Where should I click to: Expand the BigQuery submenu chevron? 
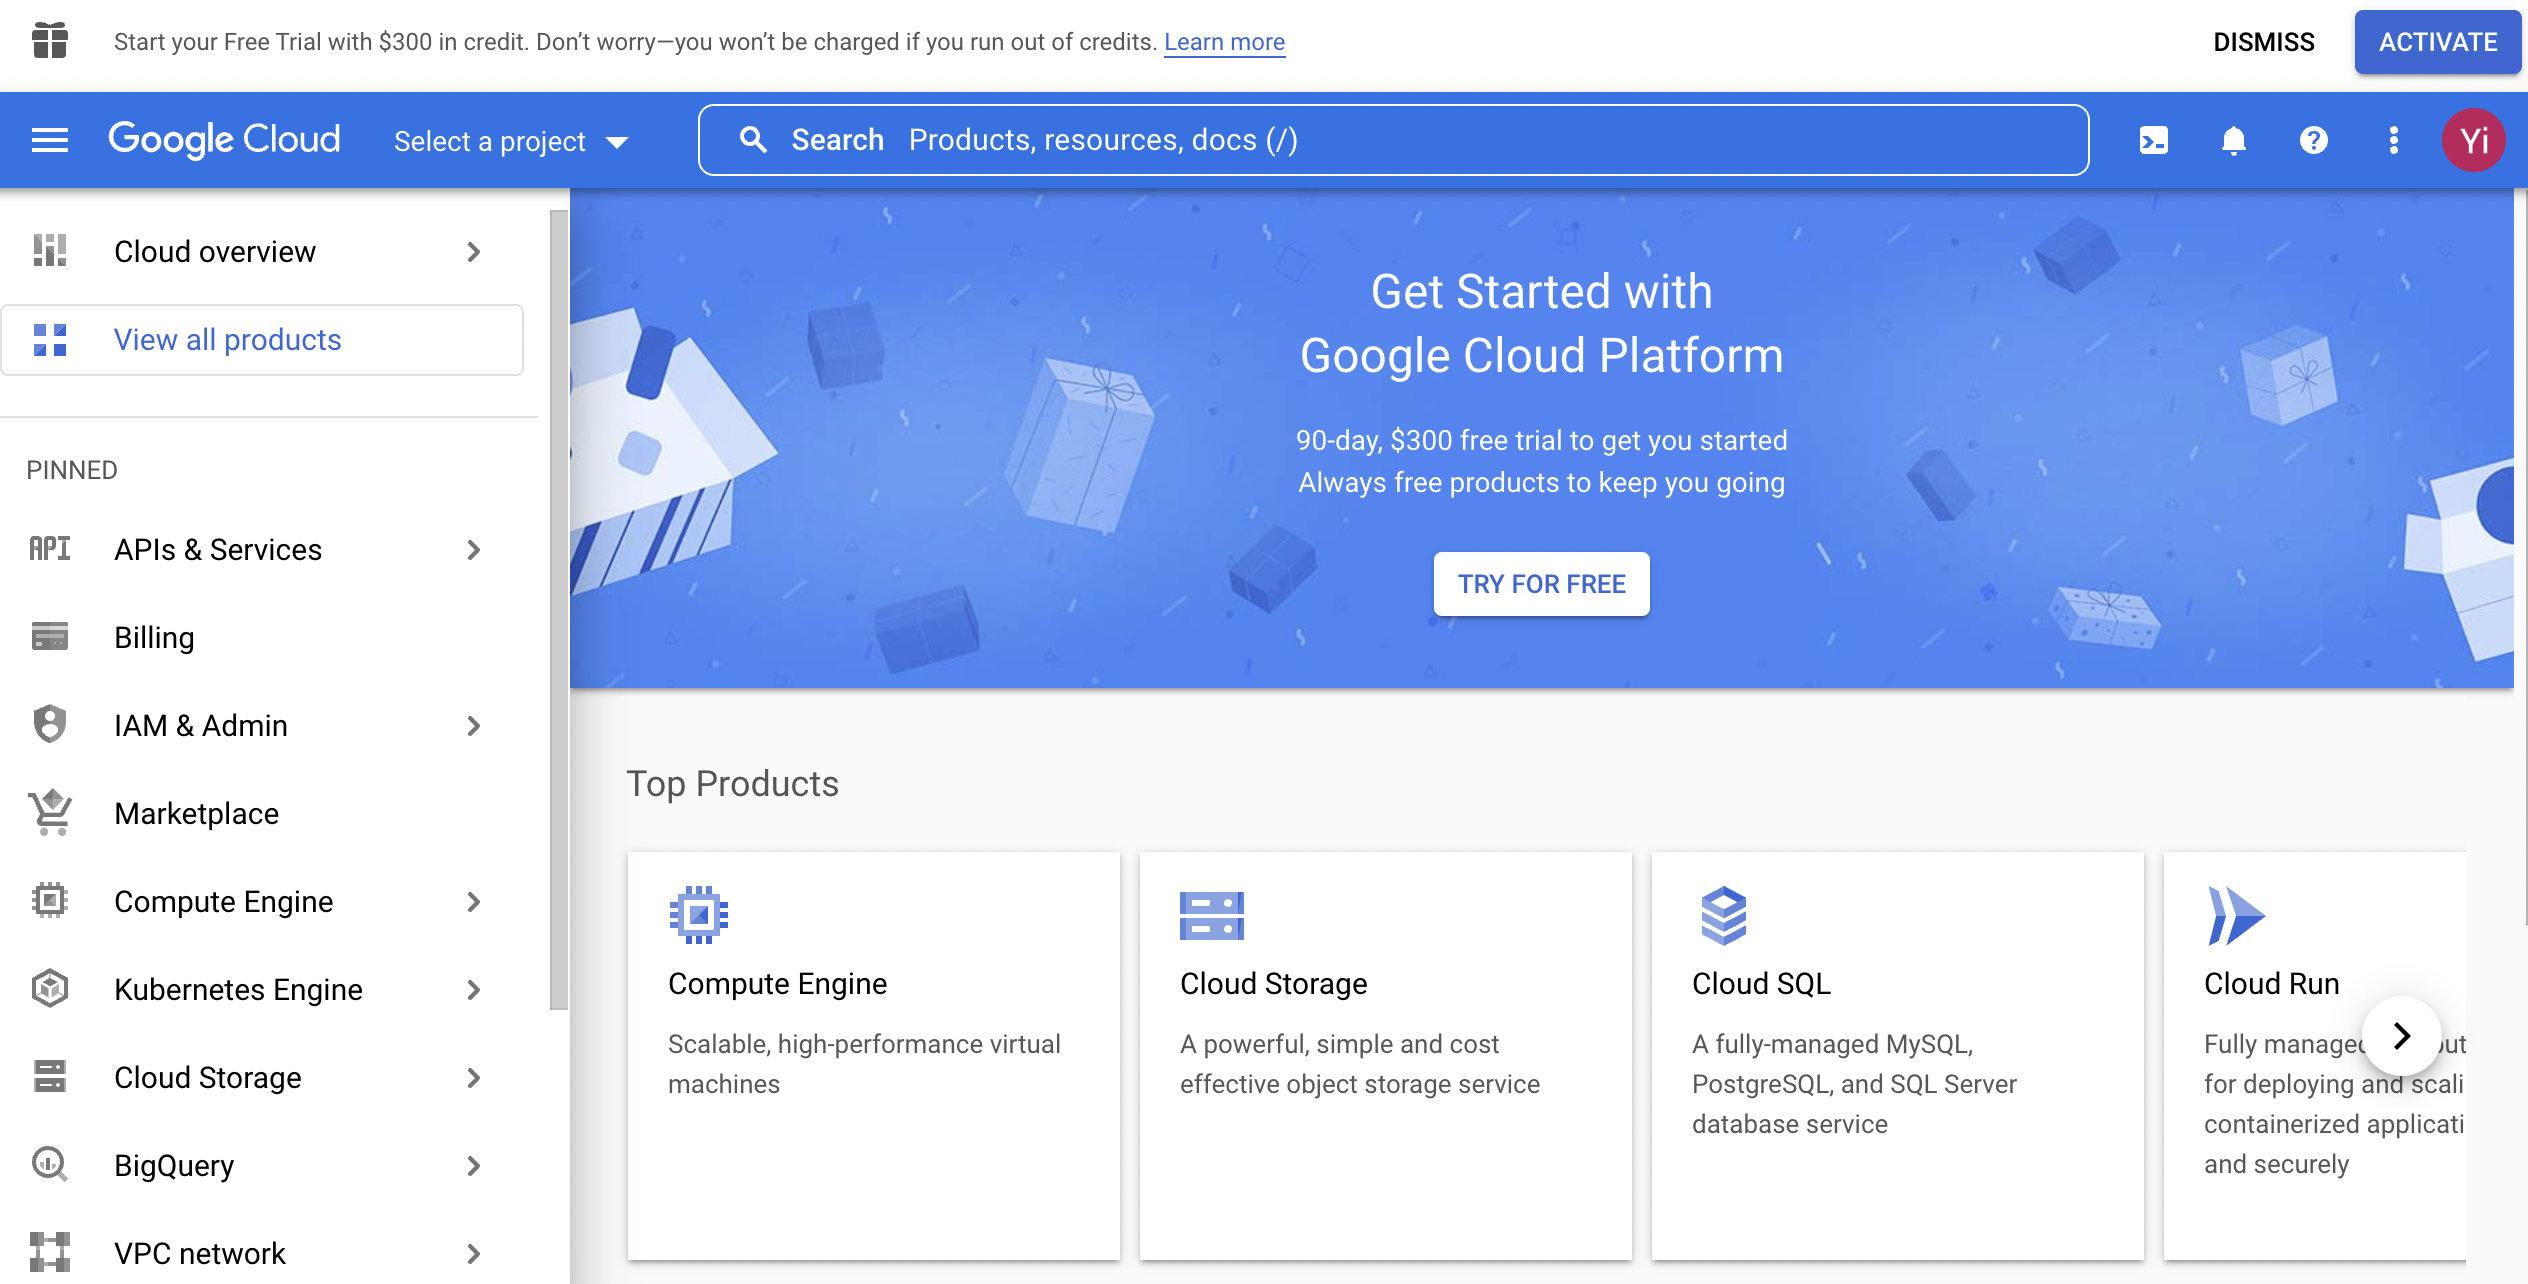tap(474, 1166)
